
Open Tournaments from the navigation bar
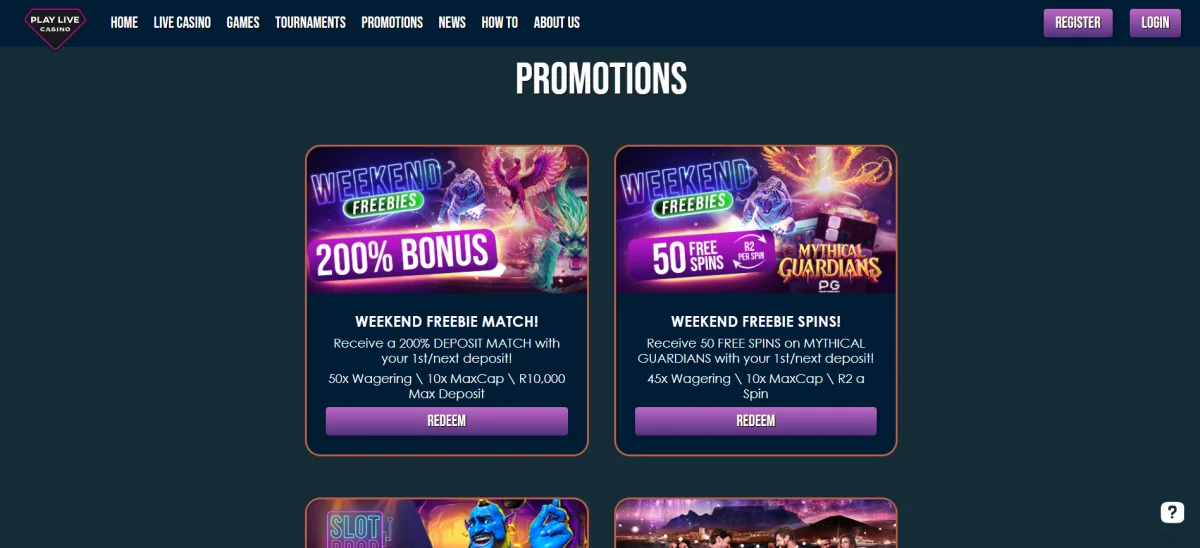[310, 22]
